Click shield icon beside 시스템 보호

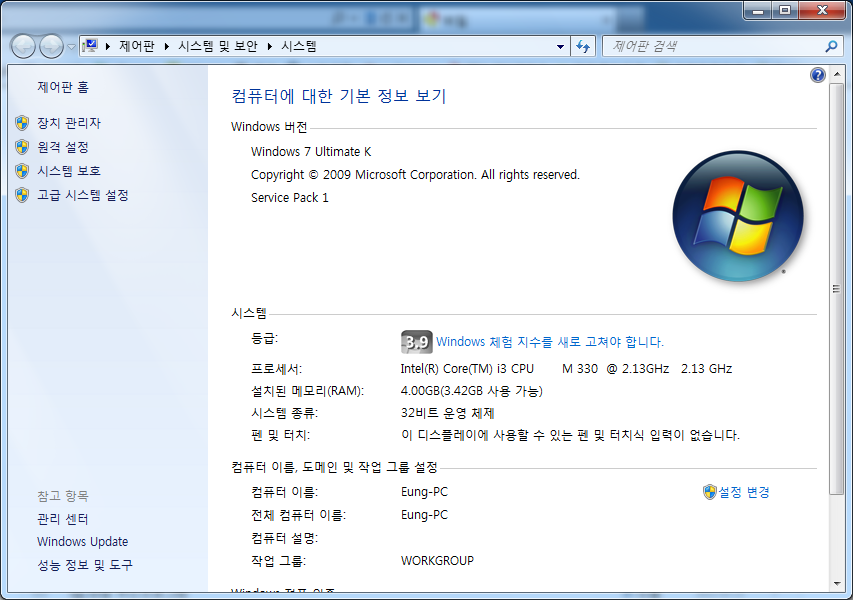point(22,171)
